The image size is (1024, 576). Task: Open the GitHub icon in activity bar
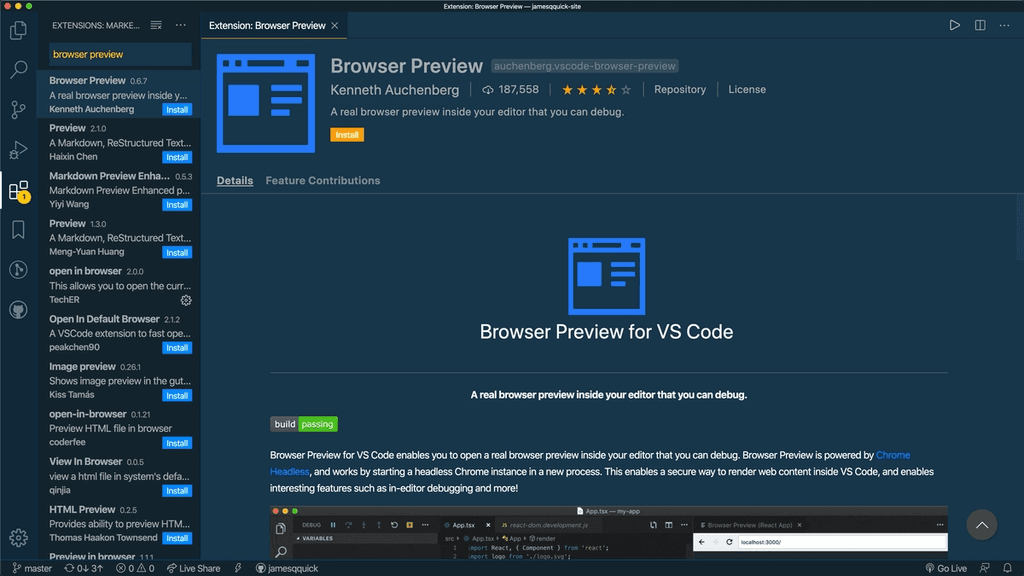click(x=18, y=310)
